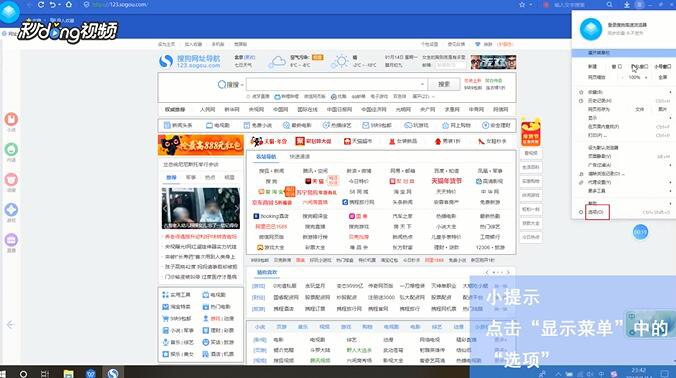Open the pink sidebar app icon

[11, 180]
